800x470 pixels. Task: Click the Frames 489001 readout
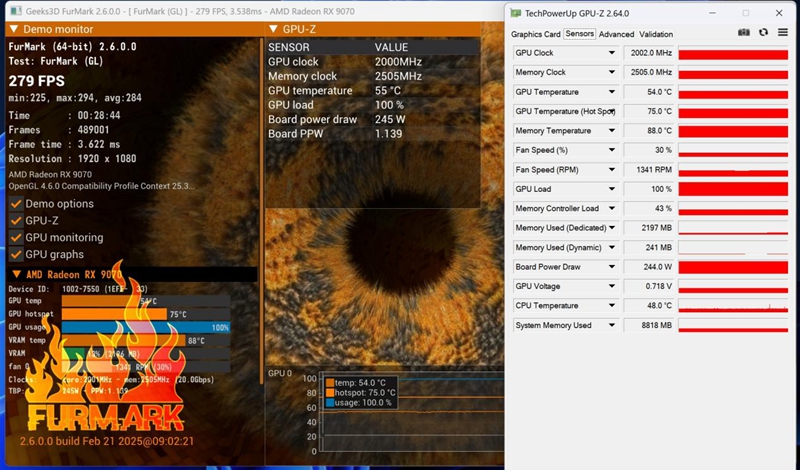pyautogui.click(x=59, y=130)
